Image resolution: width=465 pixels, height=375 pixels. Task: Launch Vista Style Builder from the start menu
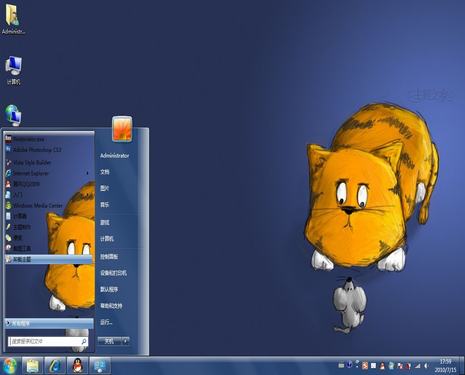(x=28, y=163)
